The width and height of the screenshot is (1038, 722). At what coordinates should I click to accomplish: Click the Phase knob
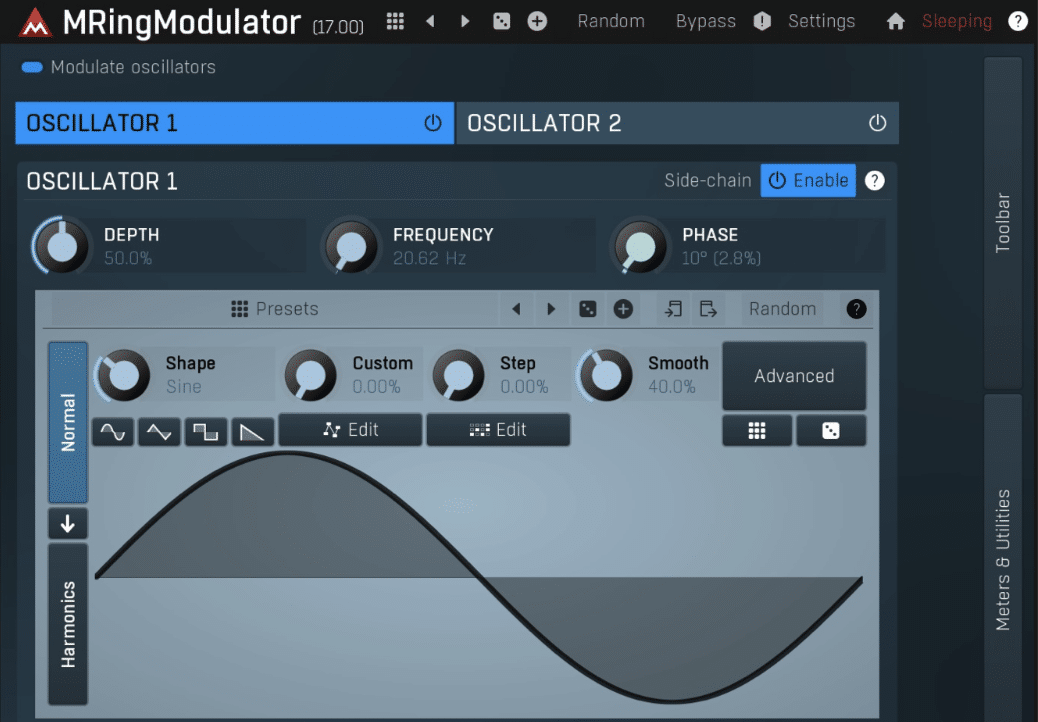(640, 246)
